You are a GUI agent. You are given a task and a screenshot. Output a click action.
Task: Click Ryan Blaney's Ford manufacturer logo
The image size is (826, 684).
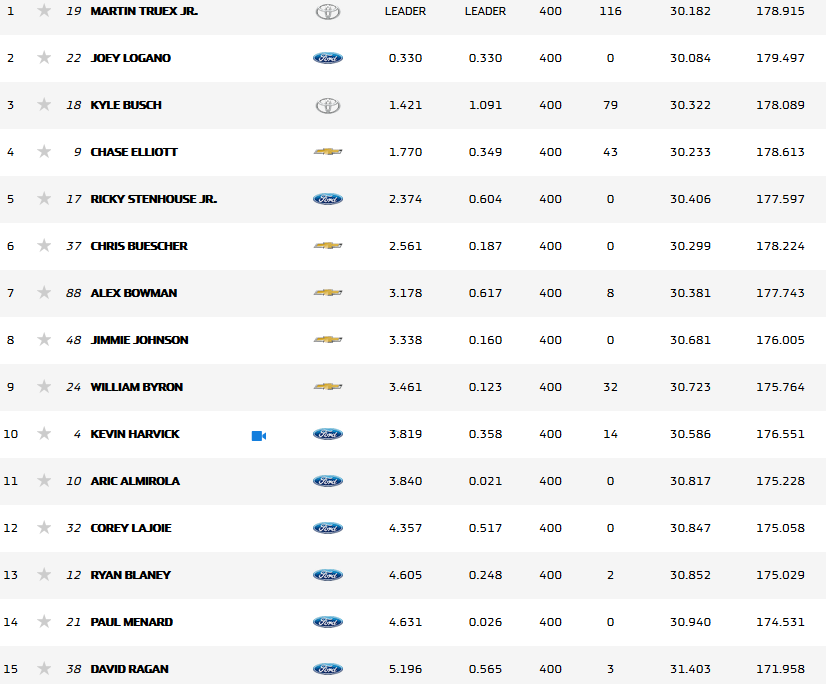(328, 575)
